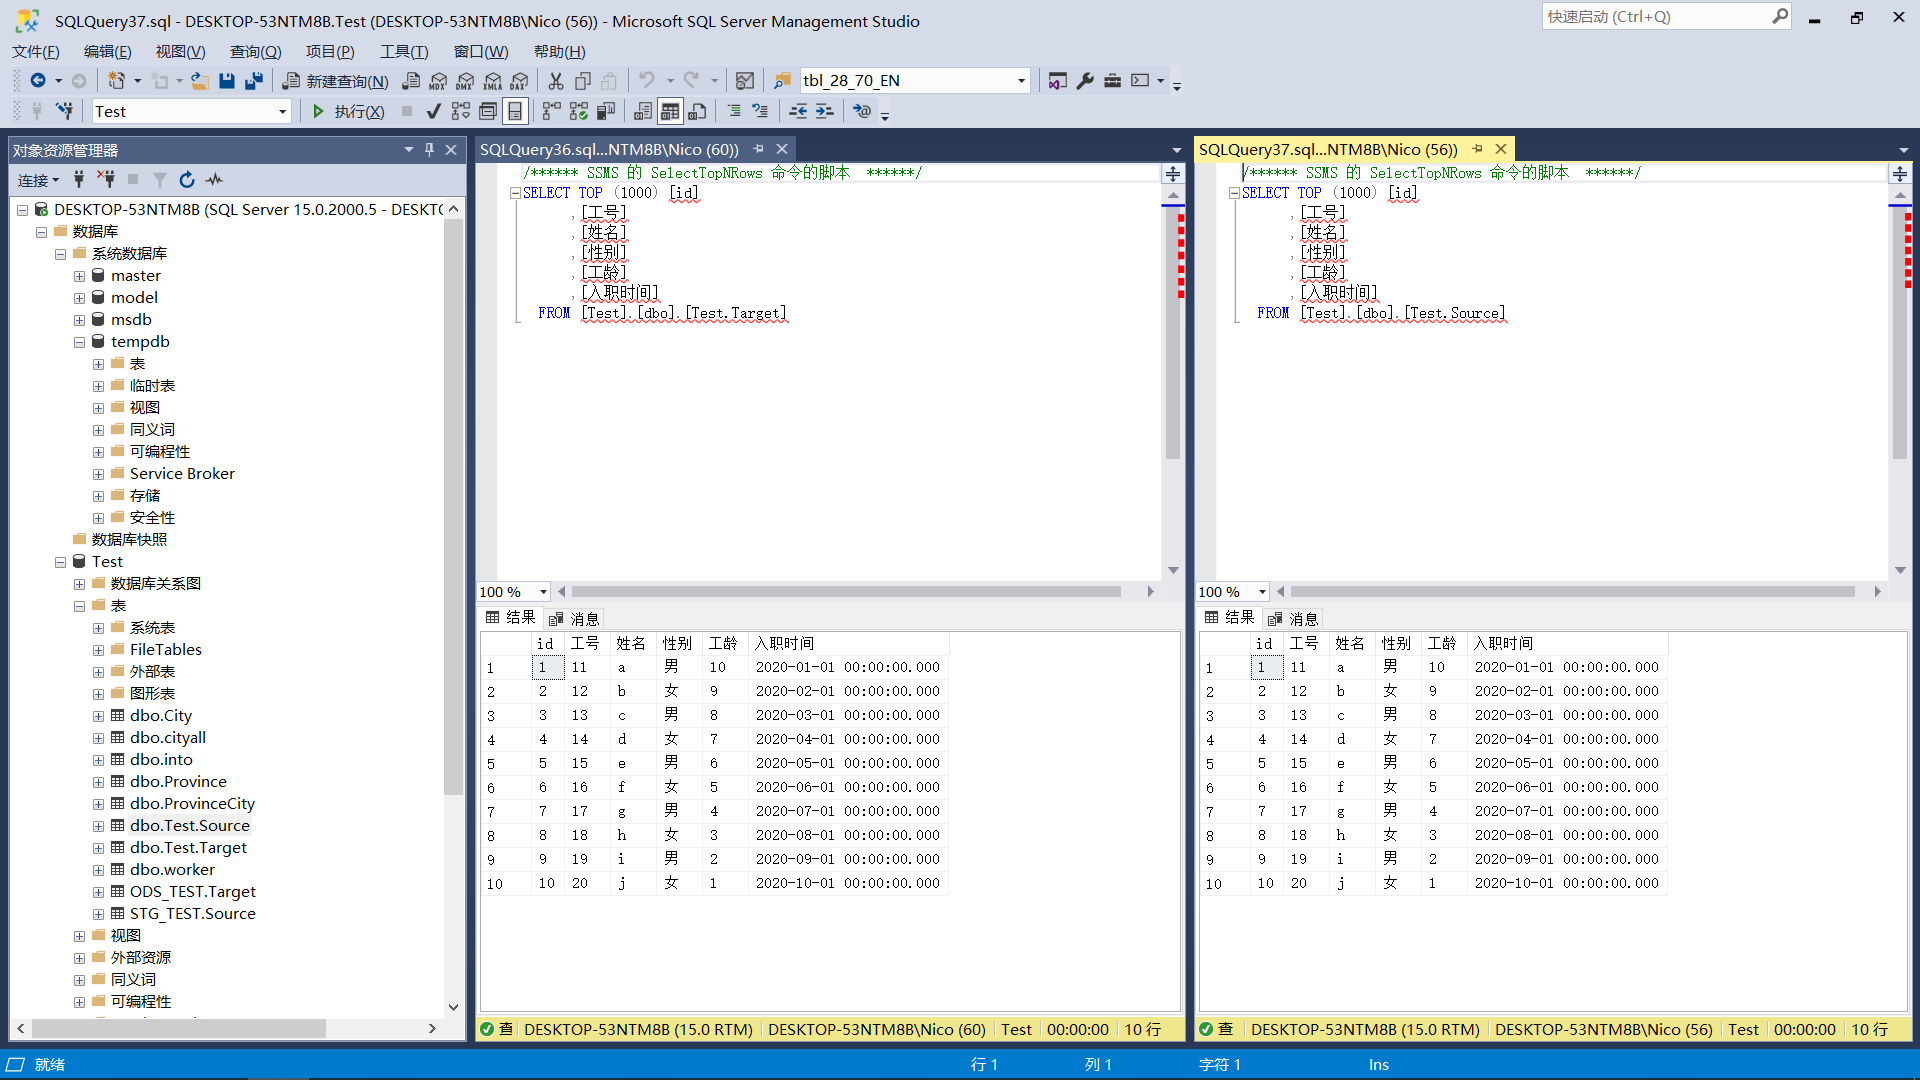Screen dimensions: 1920x1080
Task: Refresh the Object Explorer tree
Action: (187, 180)
